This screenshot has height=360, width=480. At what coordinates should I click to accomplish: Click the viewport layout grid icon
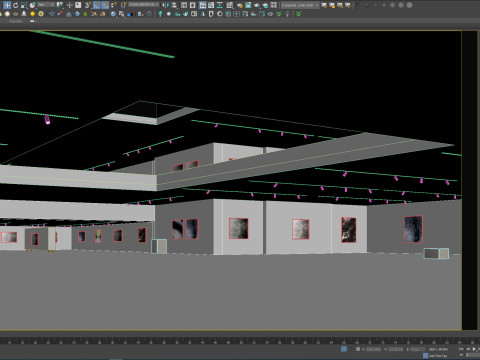(274, 5)
